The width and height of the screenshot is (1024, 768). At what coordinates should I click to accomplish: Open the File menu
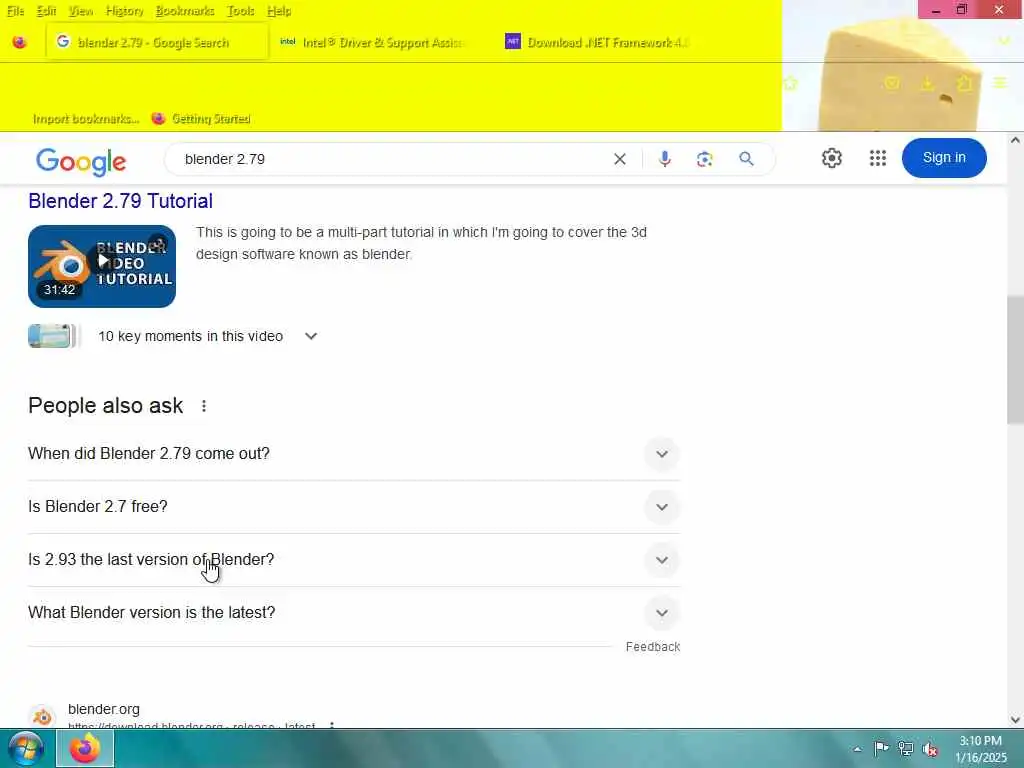pyautogui.click(x=15, y=11)
